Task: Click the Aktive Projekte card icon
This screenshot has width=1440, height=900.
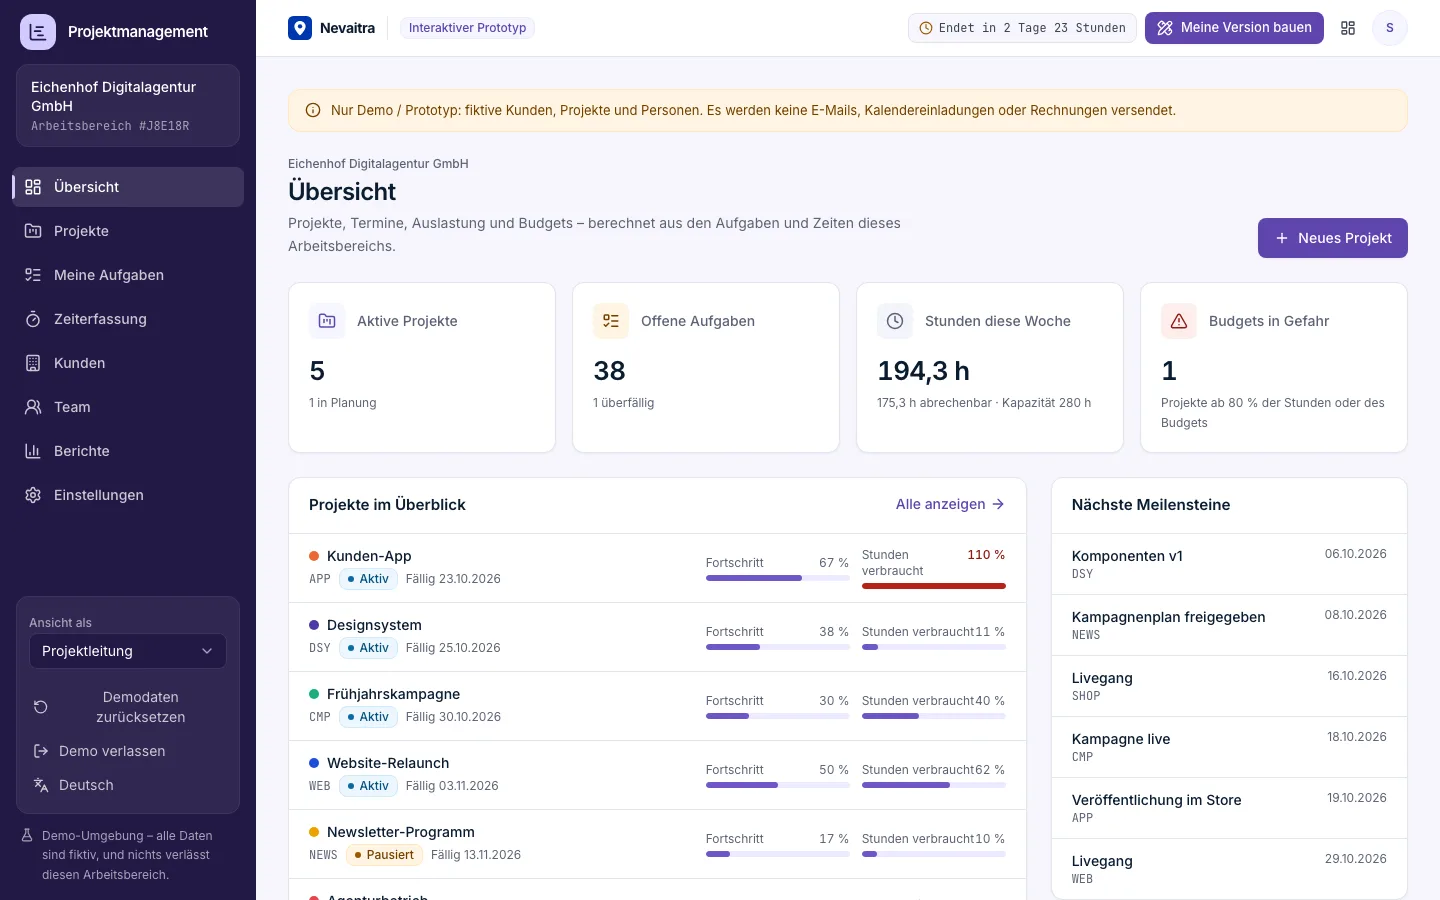Action: click(x=327, y=321)
